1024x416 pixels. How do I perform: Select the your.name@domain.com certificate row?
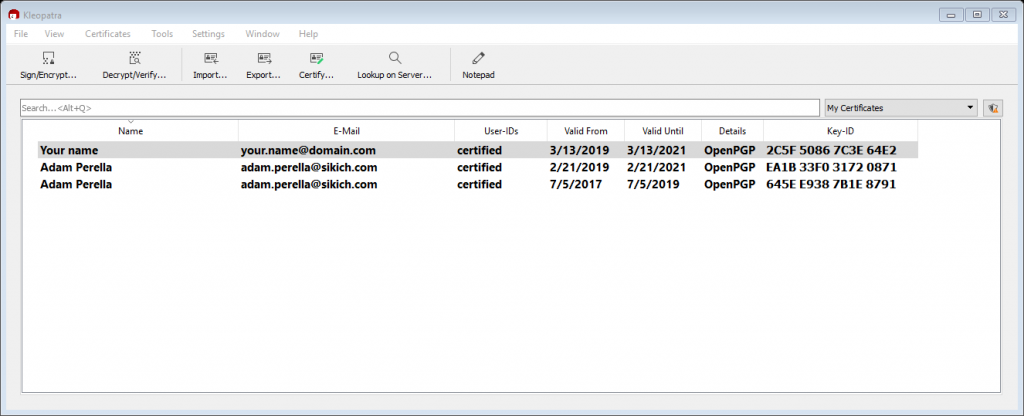click(x=307, y=151)
